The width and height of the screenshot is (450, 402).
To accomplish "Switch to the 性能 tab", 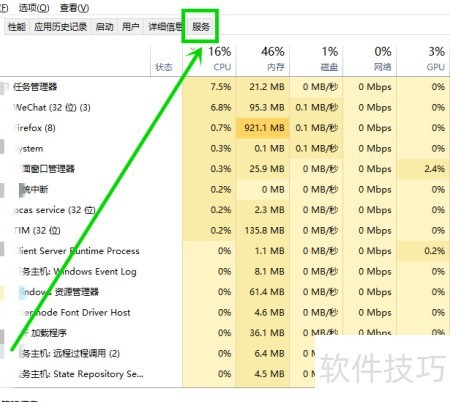I will coord(17,27).
